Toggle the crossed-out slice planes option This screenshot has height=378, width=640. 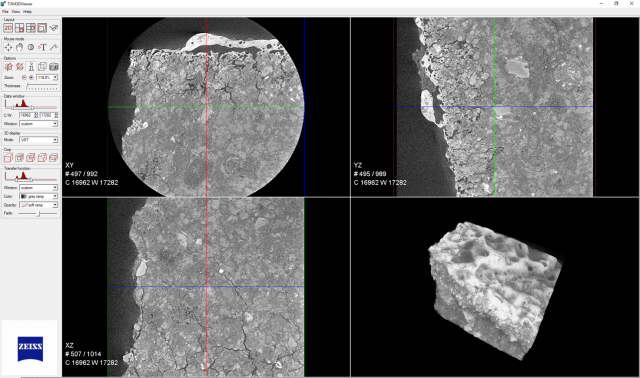pos(19,67)
